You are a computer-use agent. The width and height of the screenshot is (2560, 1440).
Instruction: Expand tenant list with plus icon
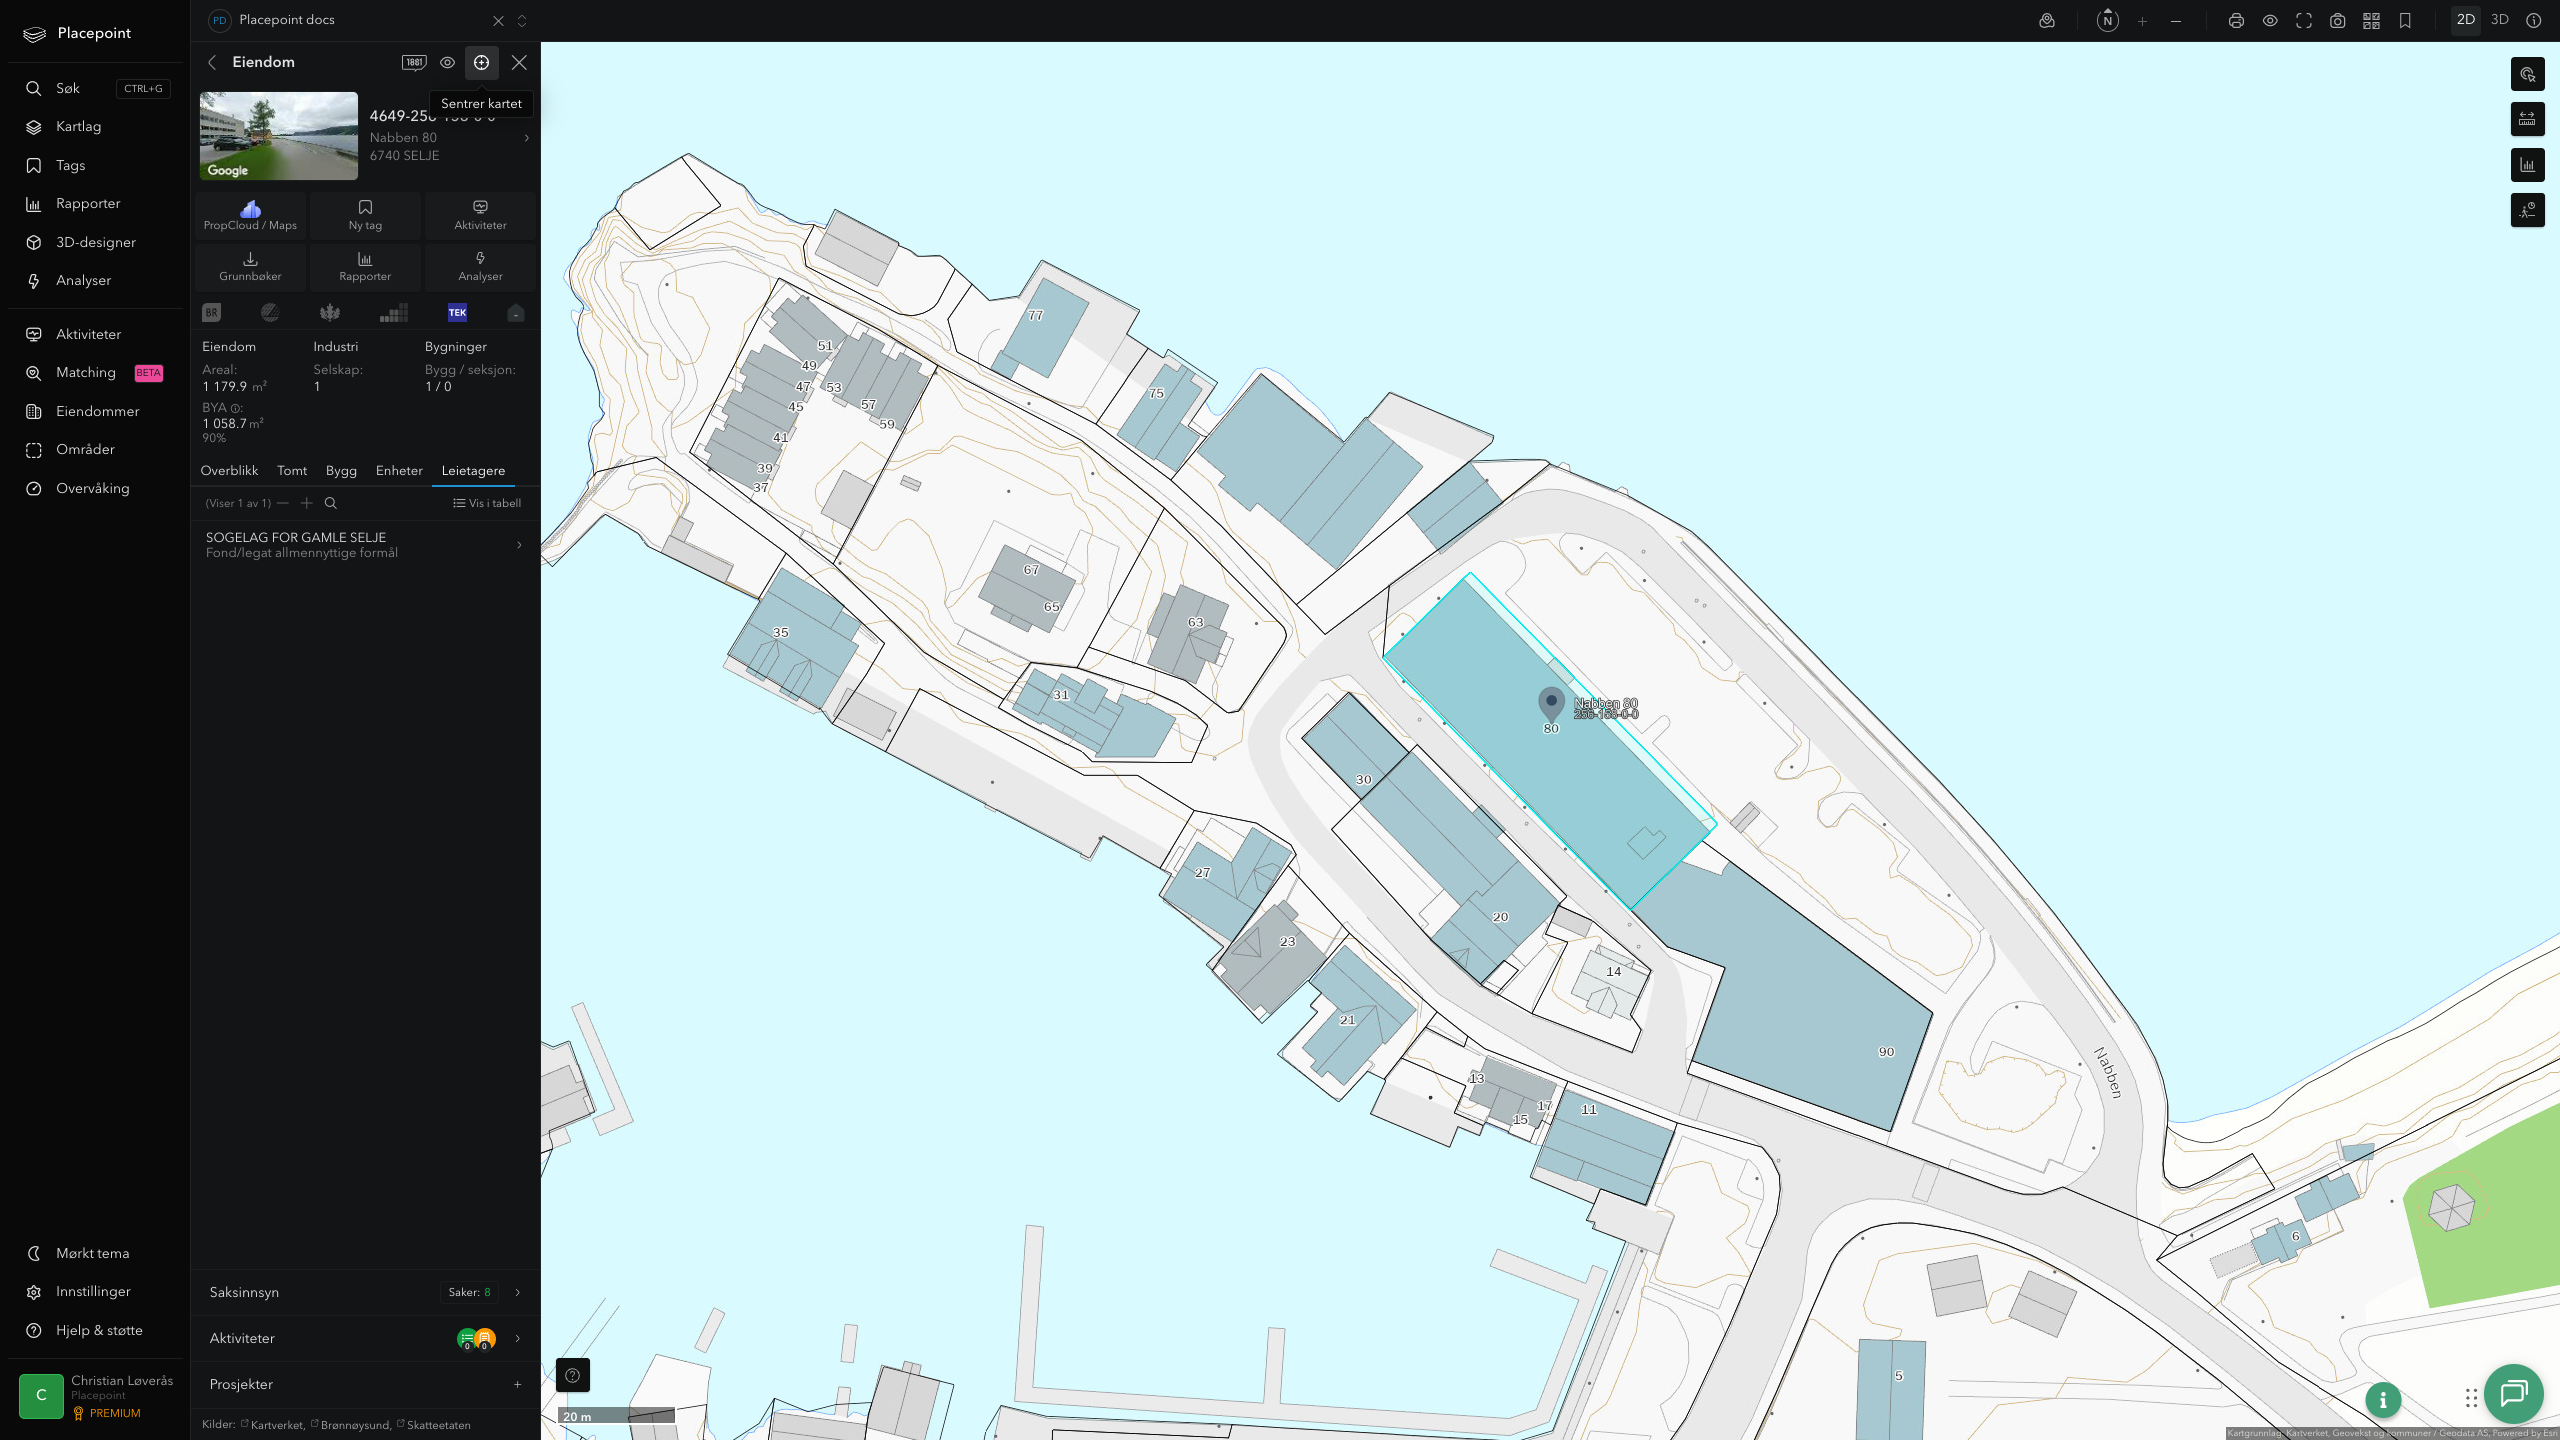307,503
